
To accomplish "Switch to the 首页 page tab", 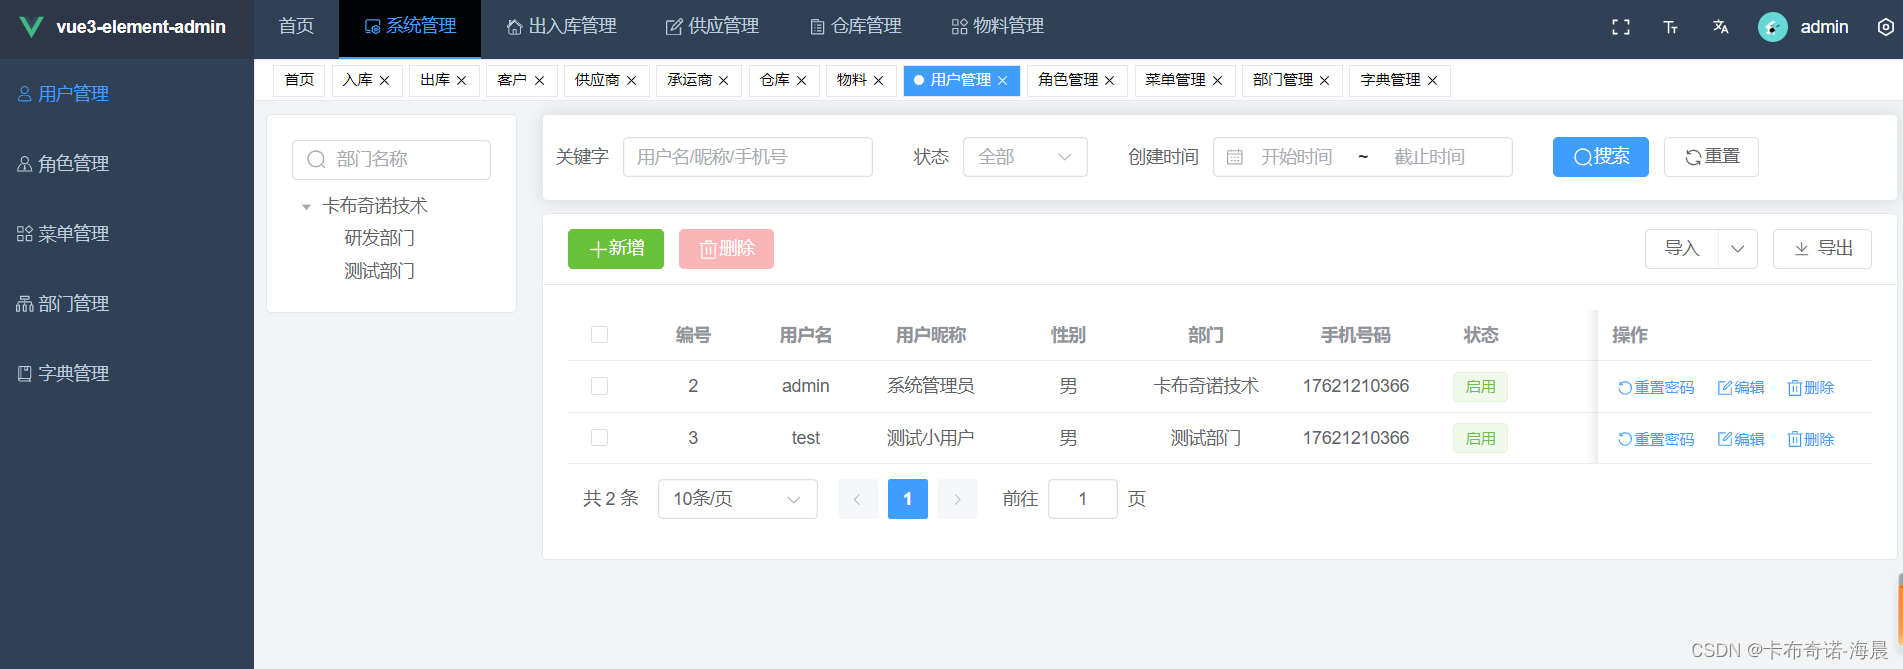I will pos(299,81).
